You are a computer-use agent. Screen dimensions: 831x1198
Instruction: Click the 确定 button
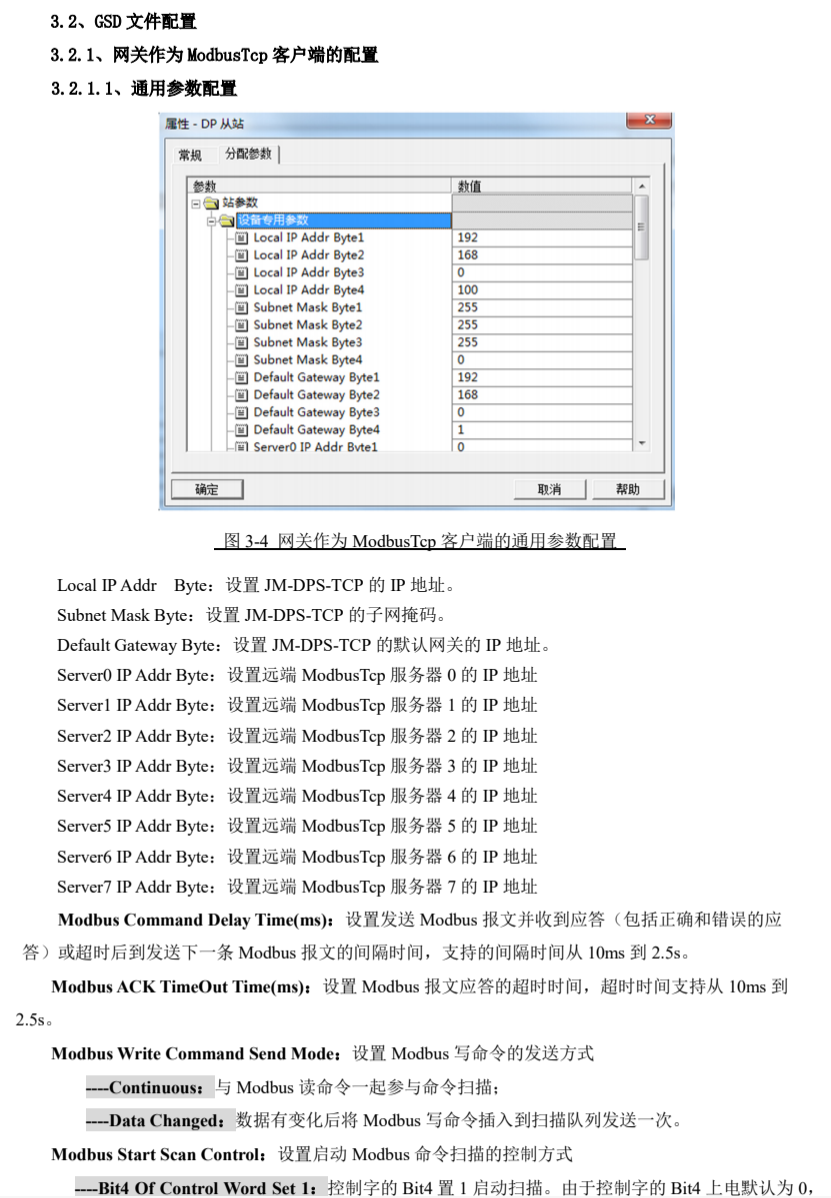click(207, 489)
